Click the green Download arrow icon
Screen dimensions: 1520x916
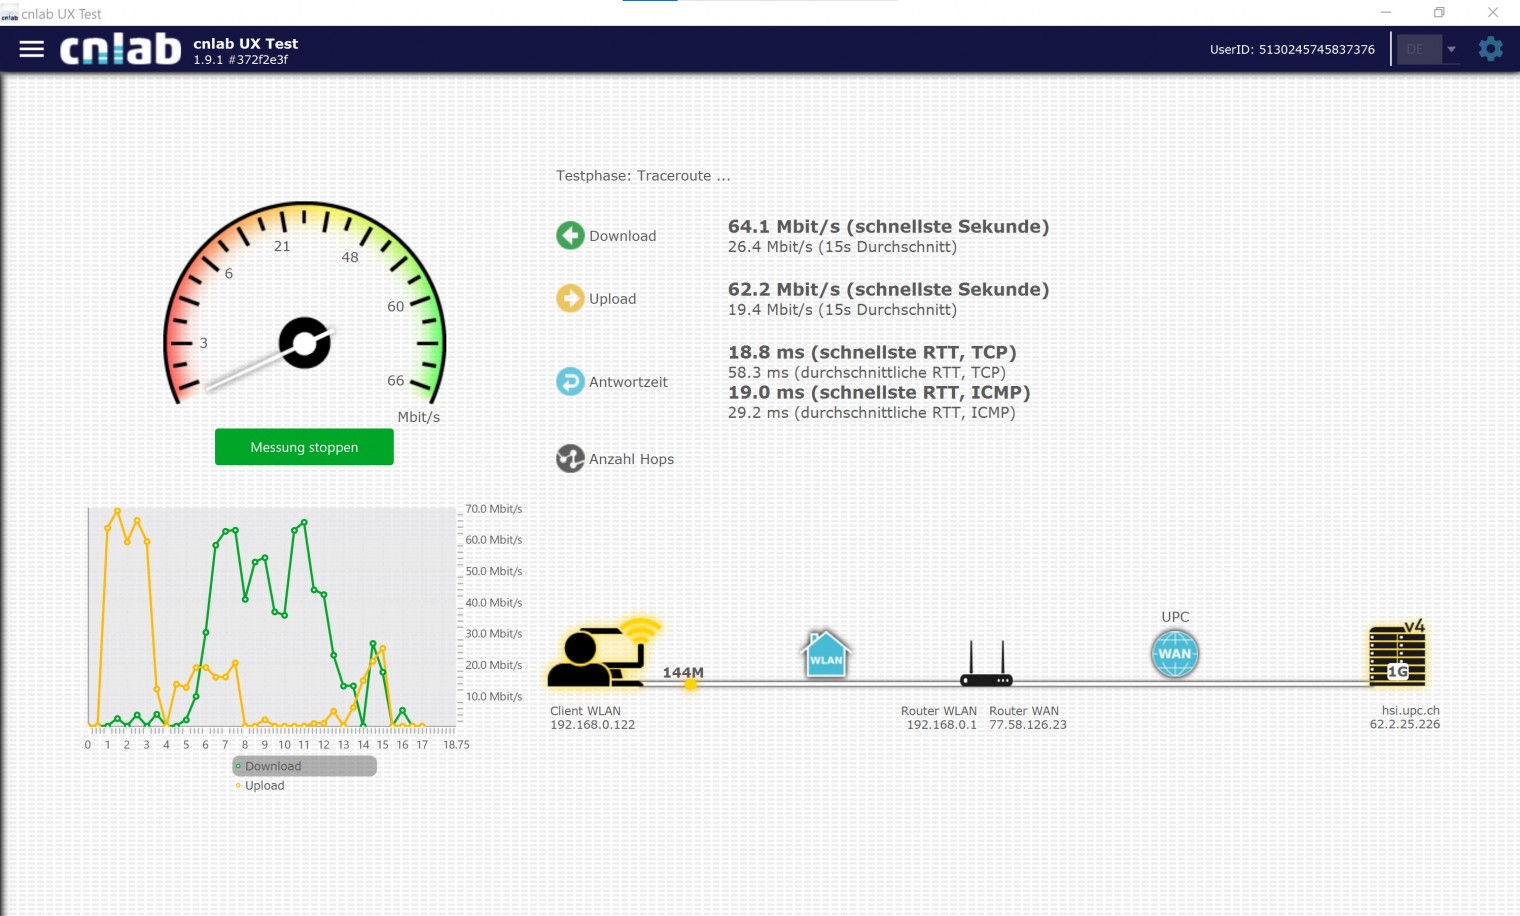pos(570,236)
